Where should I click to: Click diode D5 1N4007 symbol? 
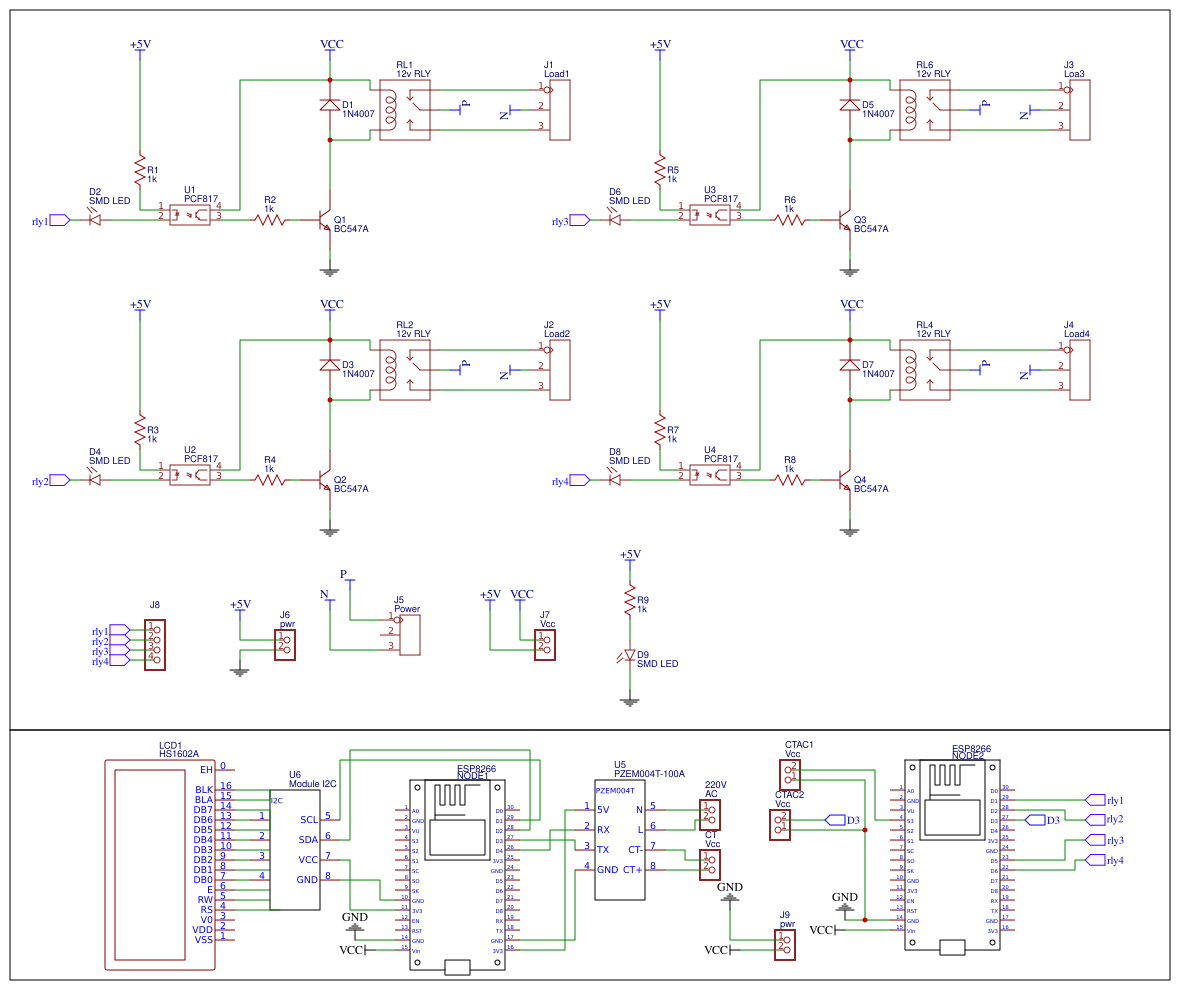pos(850,105)
